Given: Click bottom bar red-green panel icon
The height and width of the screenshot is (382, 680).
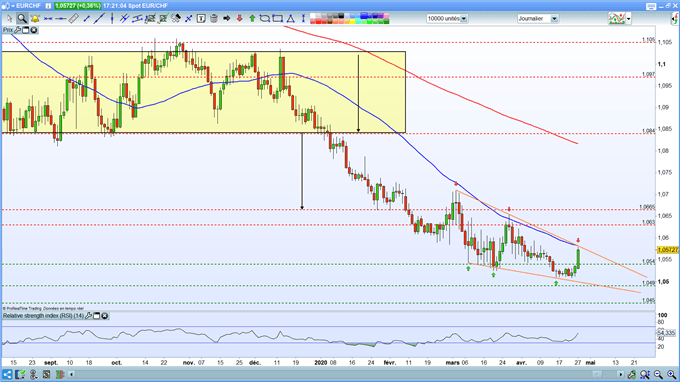Looking at the screenshot, I should 60,374.
